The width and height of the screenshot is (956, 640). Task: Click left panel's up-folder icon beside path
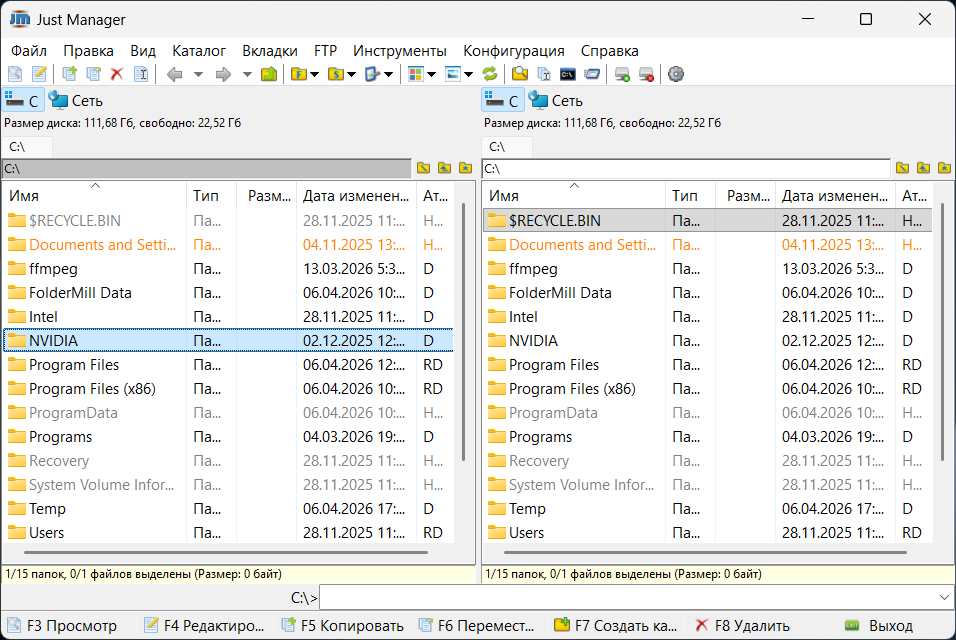(444, 168)
